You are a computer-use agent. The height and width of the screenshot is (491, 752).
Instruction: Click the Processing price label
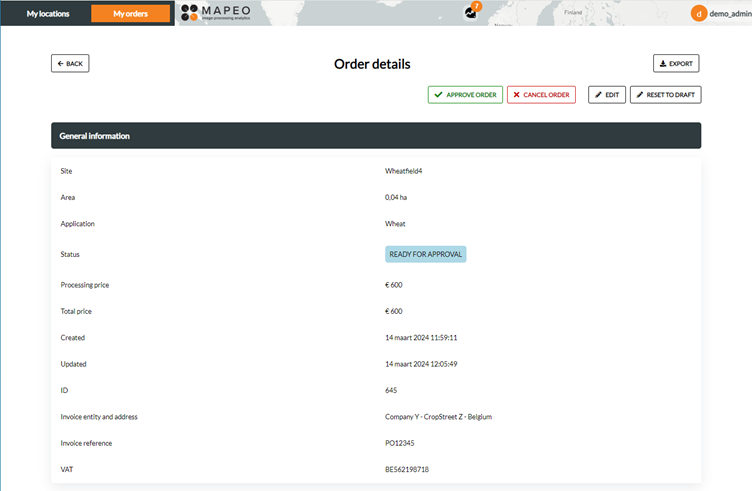click(85, 285)
